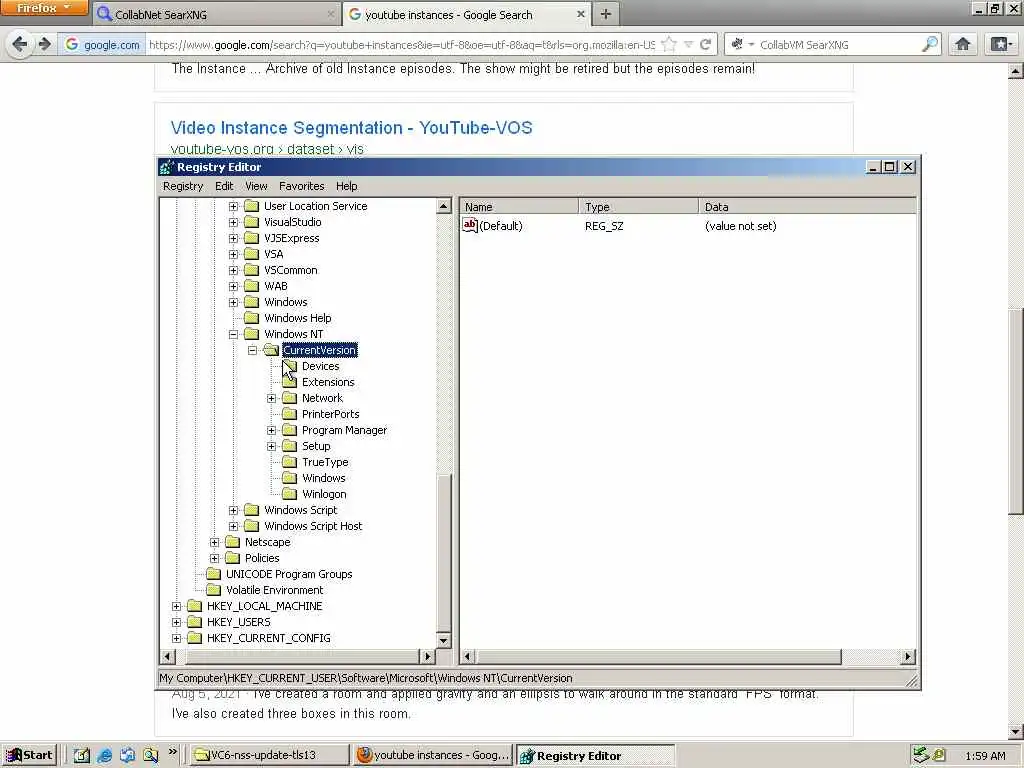Switch to VC6-nss-update-tls13 taskbar window
The height and width of the screenshot is (768, 1024).
click(x=270, y=755)
